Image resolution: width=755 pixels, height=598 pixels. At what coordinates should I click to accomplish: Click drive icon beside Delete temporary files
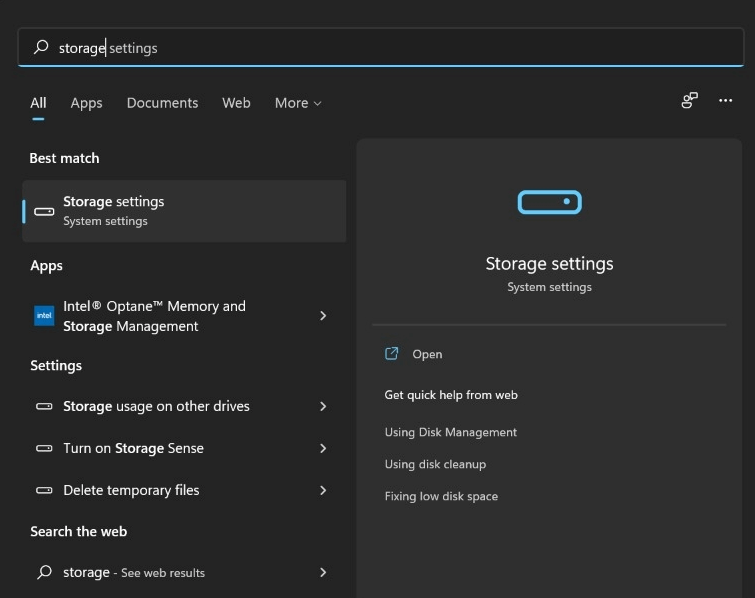pyautogui.click(x=44, y=490)
